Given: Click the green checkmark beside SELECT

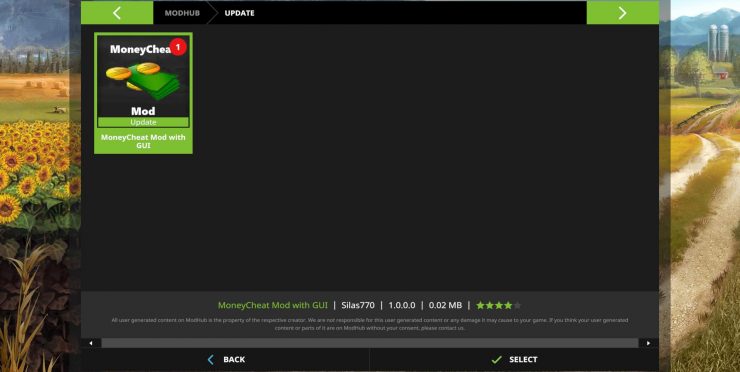Looking at the screenshot, I should click(496, 360).
